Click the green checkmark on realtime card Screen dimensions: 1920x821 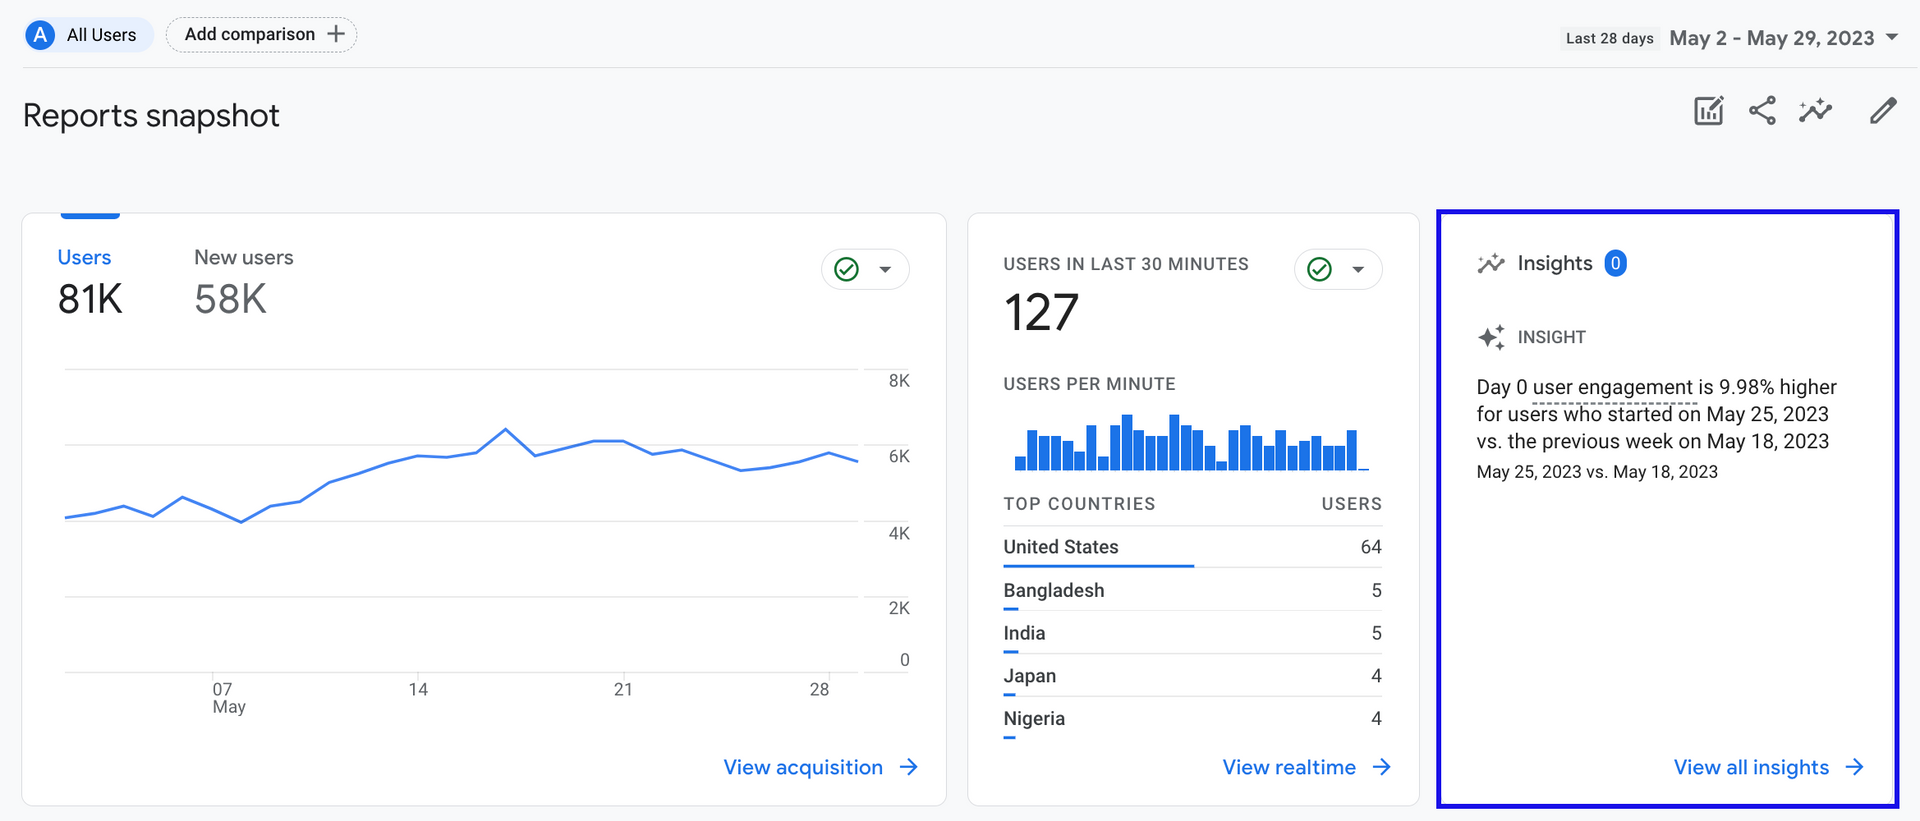click(1320, 269)
